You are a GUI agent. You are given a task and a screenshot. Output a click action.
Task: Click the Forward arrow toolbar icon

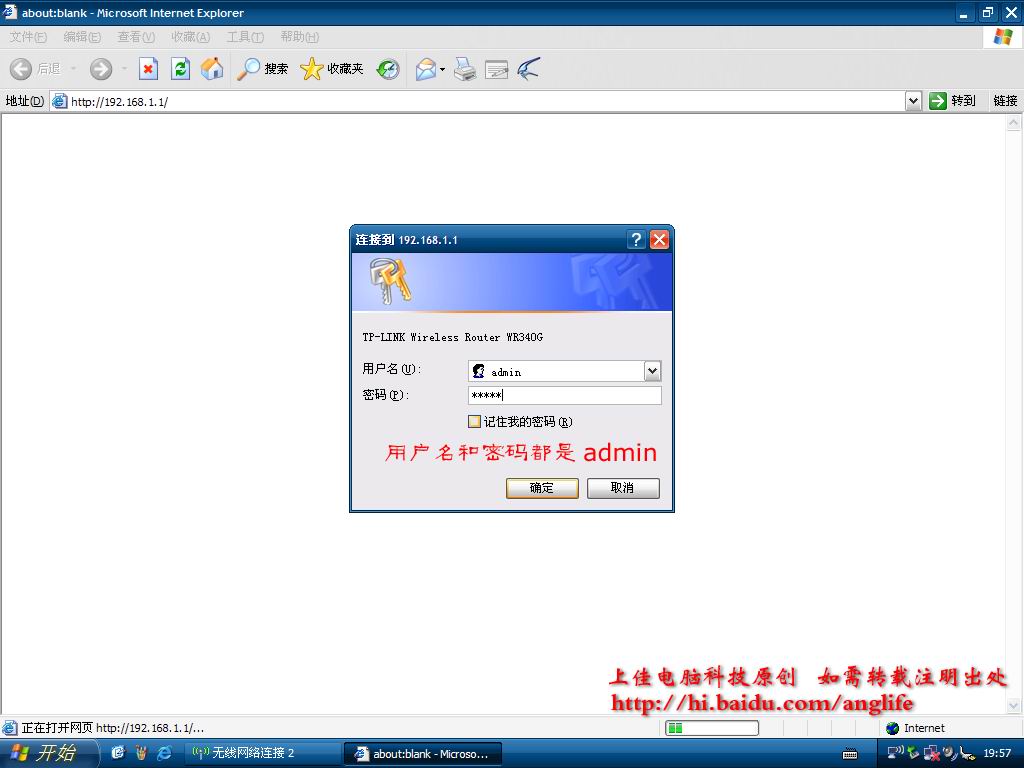[101, 69]
